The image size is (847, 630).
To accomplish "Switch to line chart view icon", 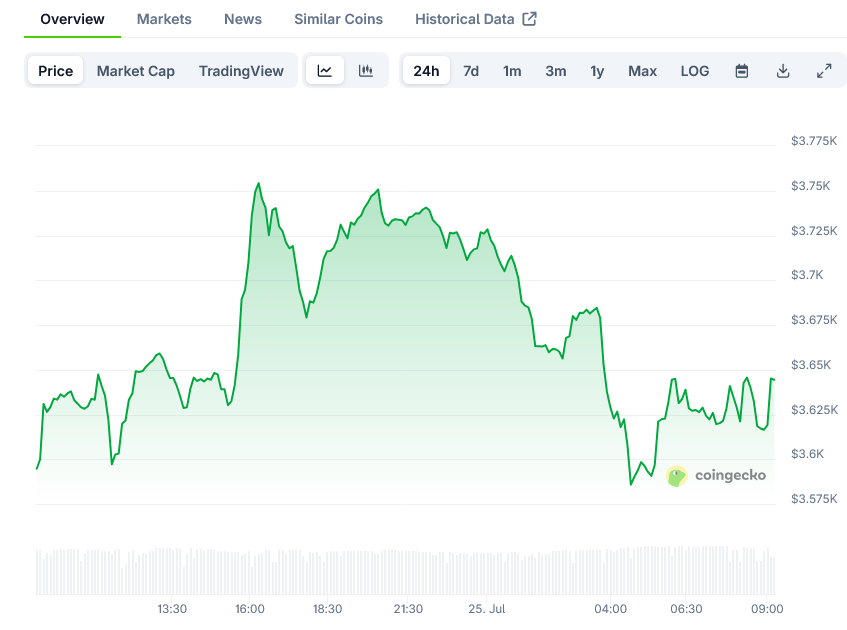I will pos(325,71).
